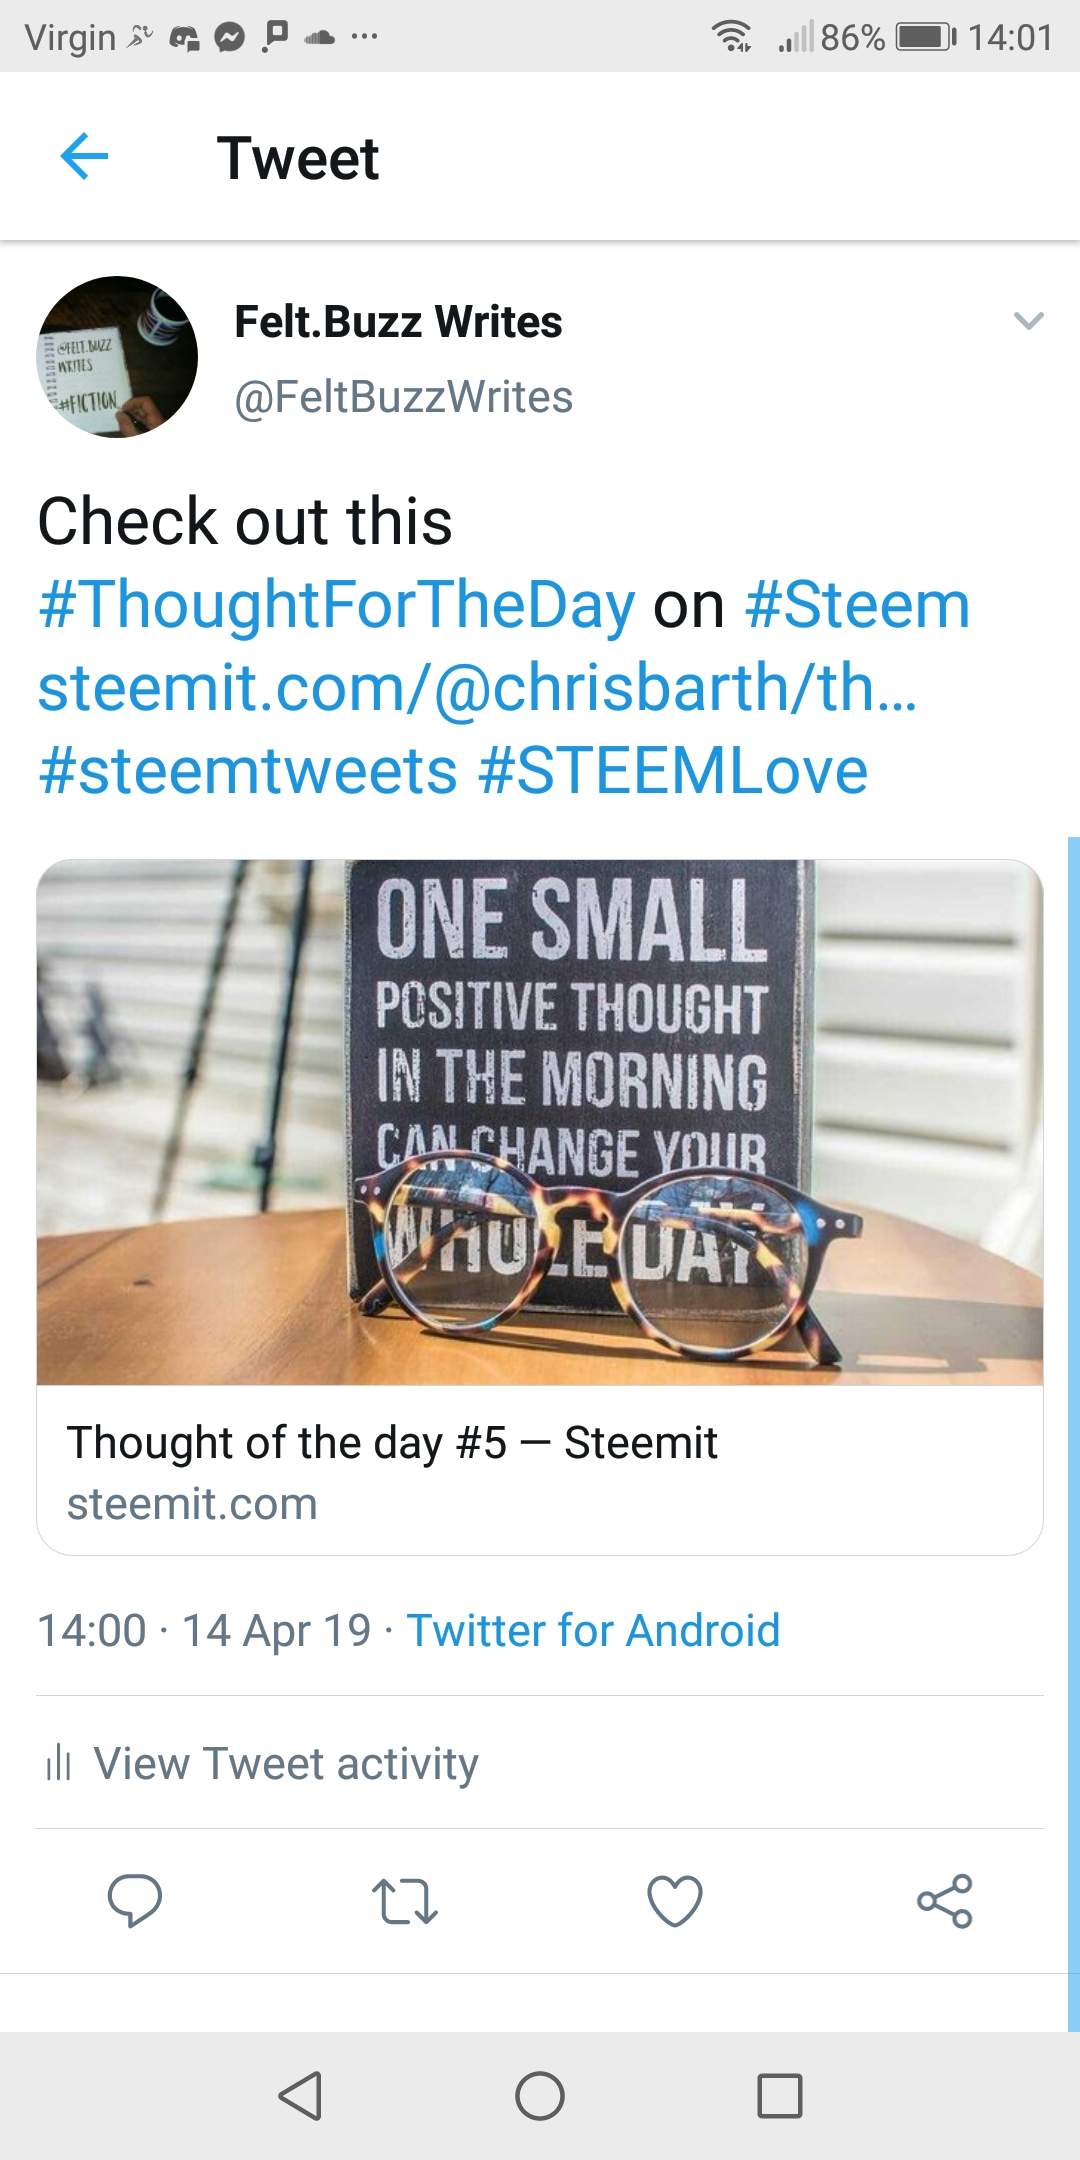Viewport: 1080px width, 2160px height.
Task: Open tweet options chevron dropdown
Action: pyautogui.click(x=1028, y=321)
